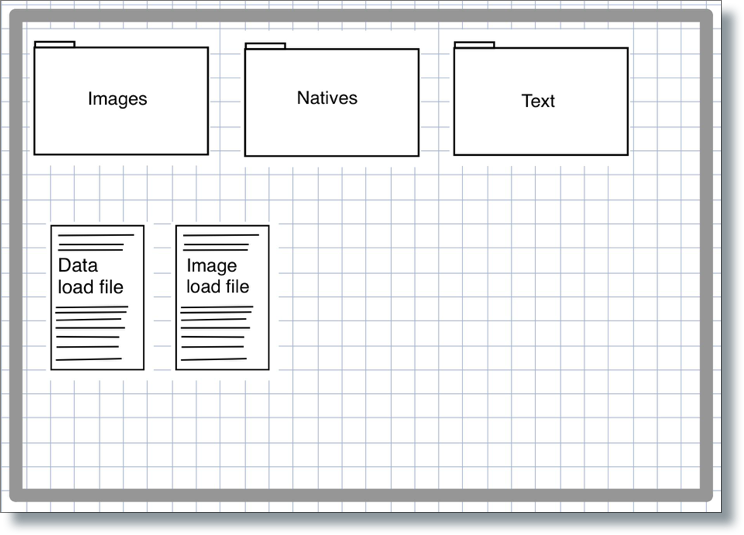Select the Data load file document

coord(97,297)
